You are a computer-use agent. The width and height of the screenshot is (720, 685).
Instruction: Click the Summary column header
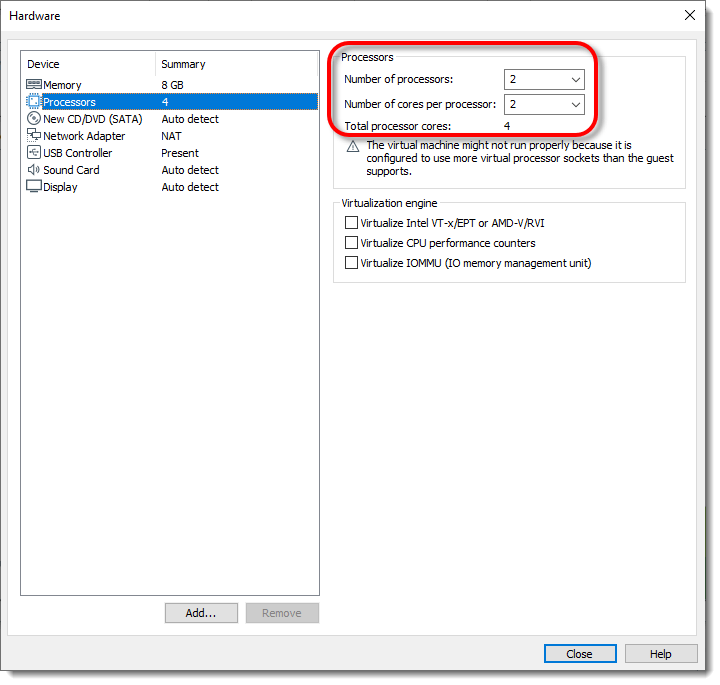(x=183, y=64)
